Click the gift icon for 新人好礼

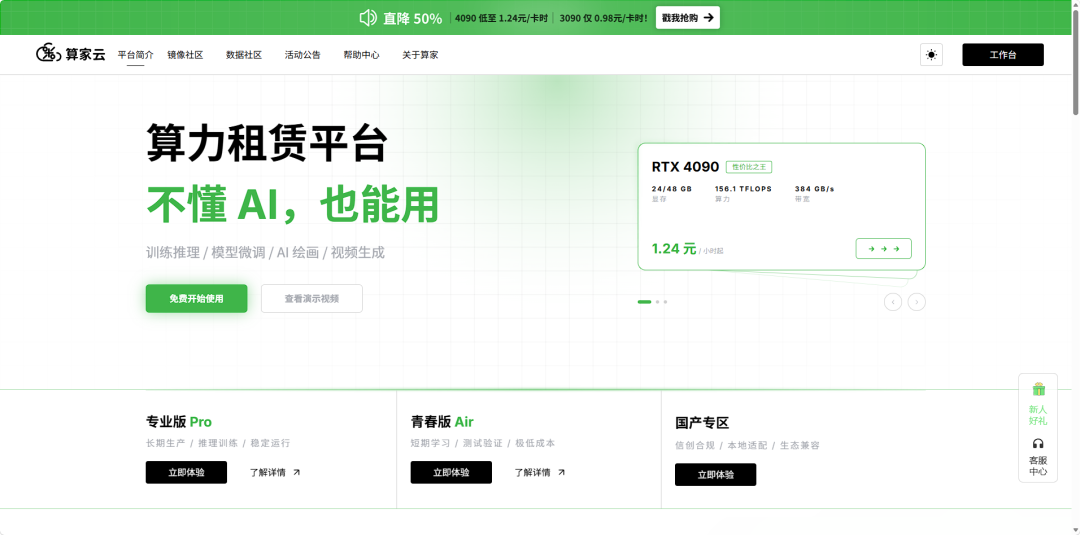pyautogui.click(x=1038, y=389)
